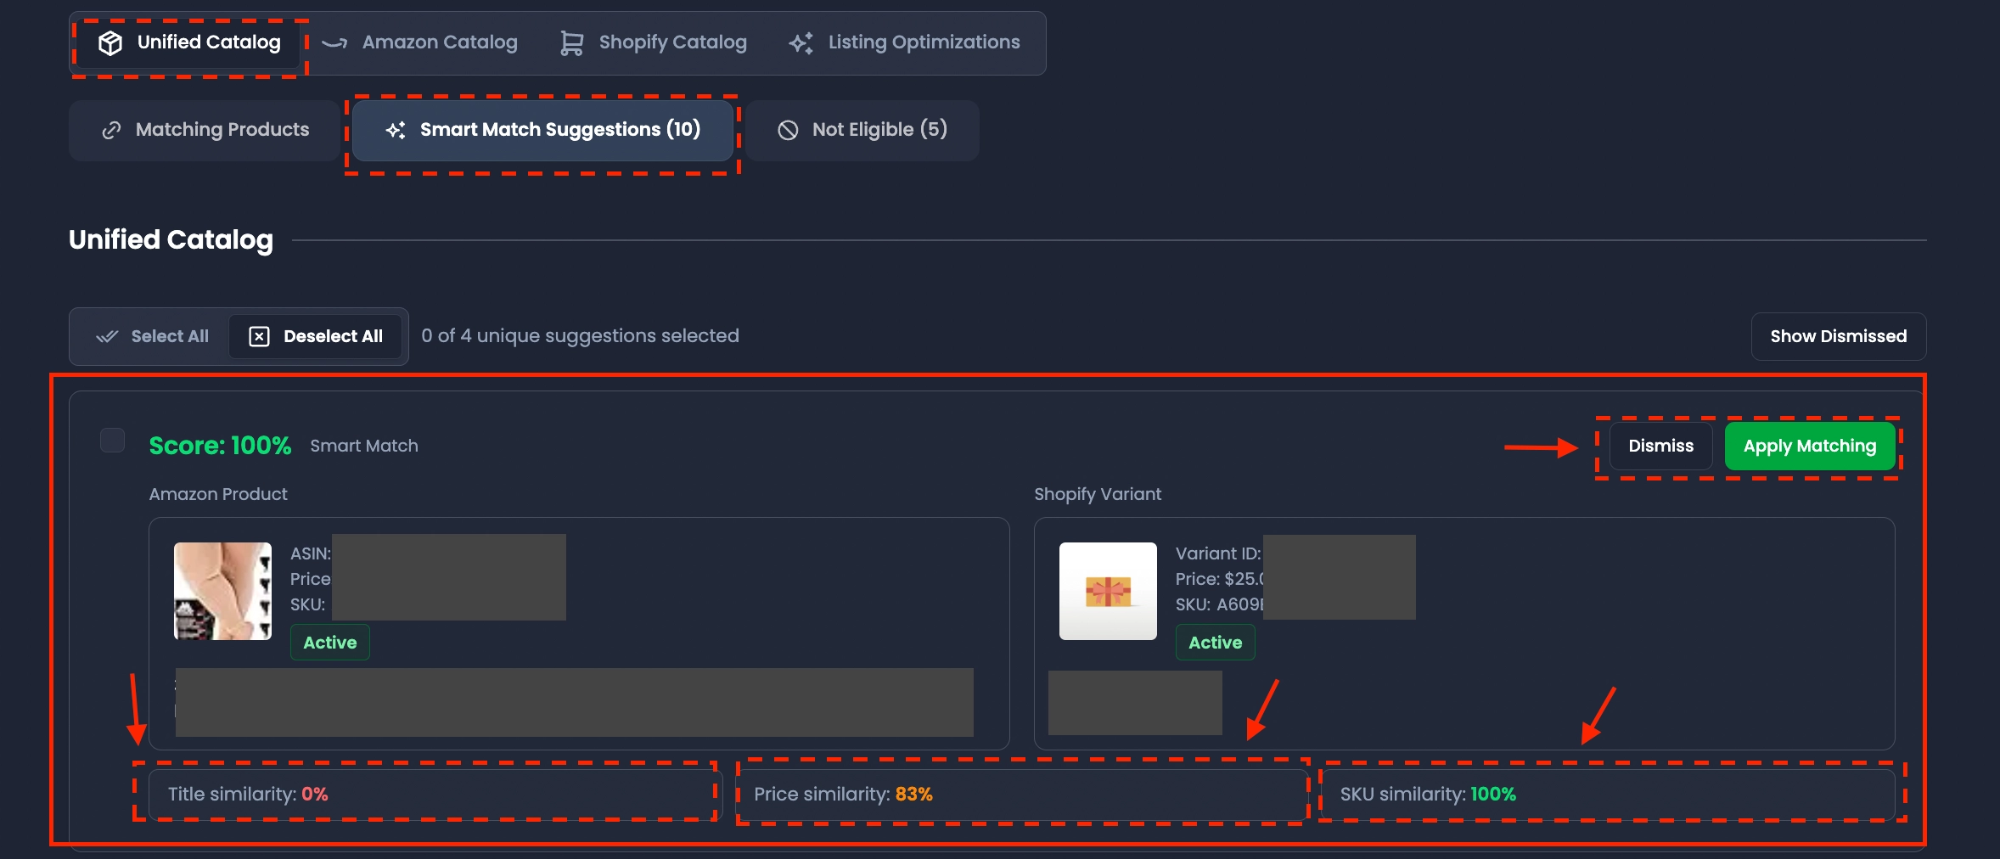Switch to the Amazon Catalog tab
The image size is (2000, 859).
click(420, 43)
